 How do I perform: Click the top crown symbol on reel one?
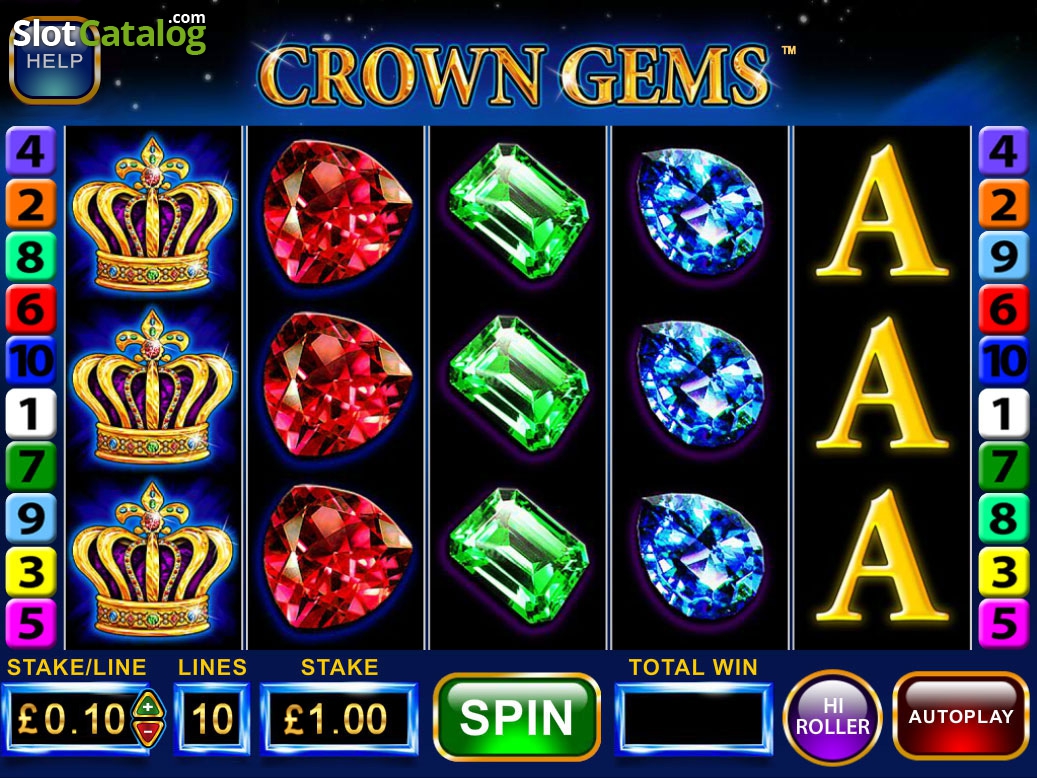[153, 215]
